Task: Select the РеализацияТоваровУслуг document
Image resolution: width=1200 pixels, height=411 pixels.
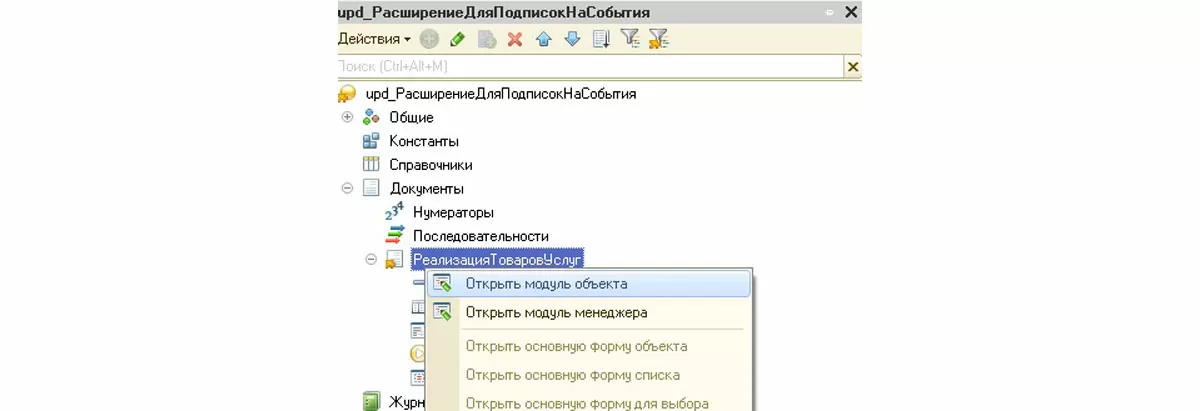Action: [x=498, y=259]
